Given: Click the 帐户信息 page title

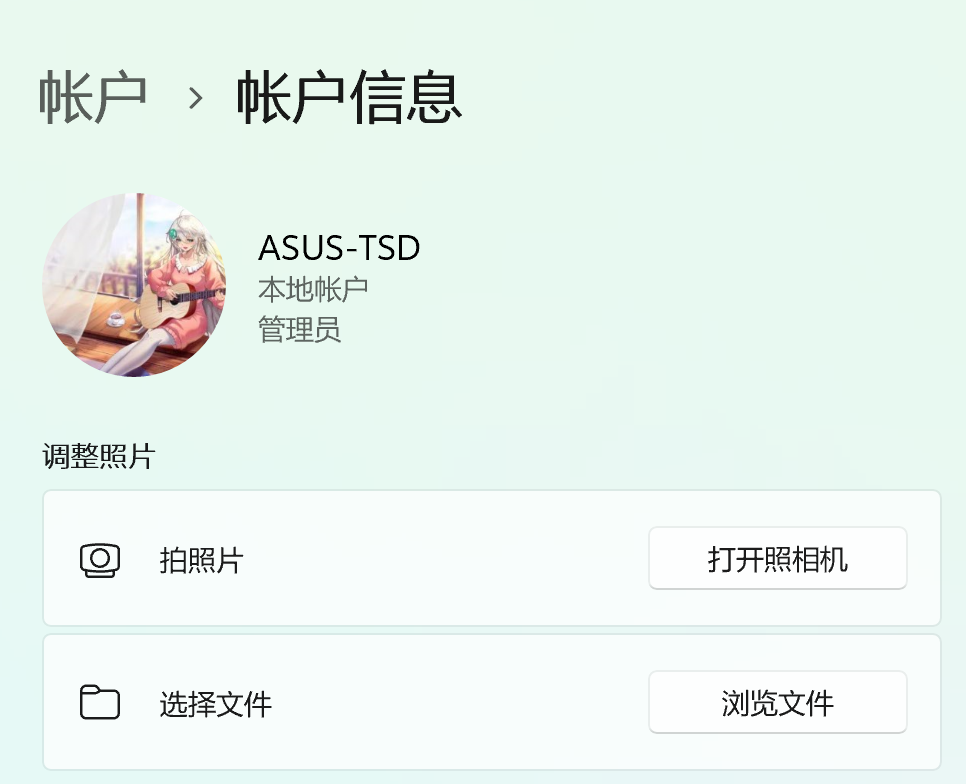Looking at the screenshot, I should pyautogui.click(x=349, y=98).
